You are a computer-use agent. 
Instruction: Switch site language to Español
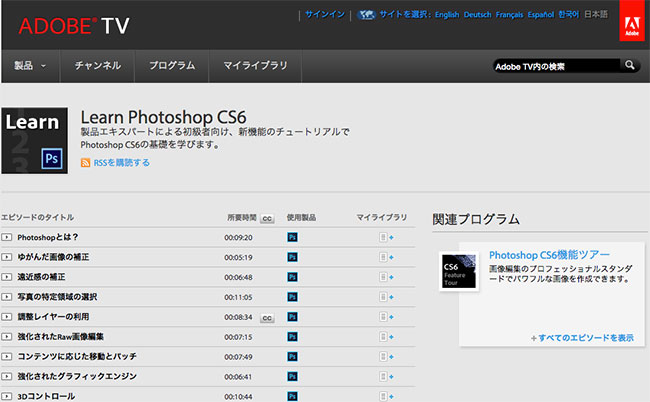tap(541, 15)
